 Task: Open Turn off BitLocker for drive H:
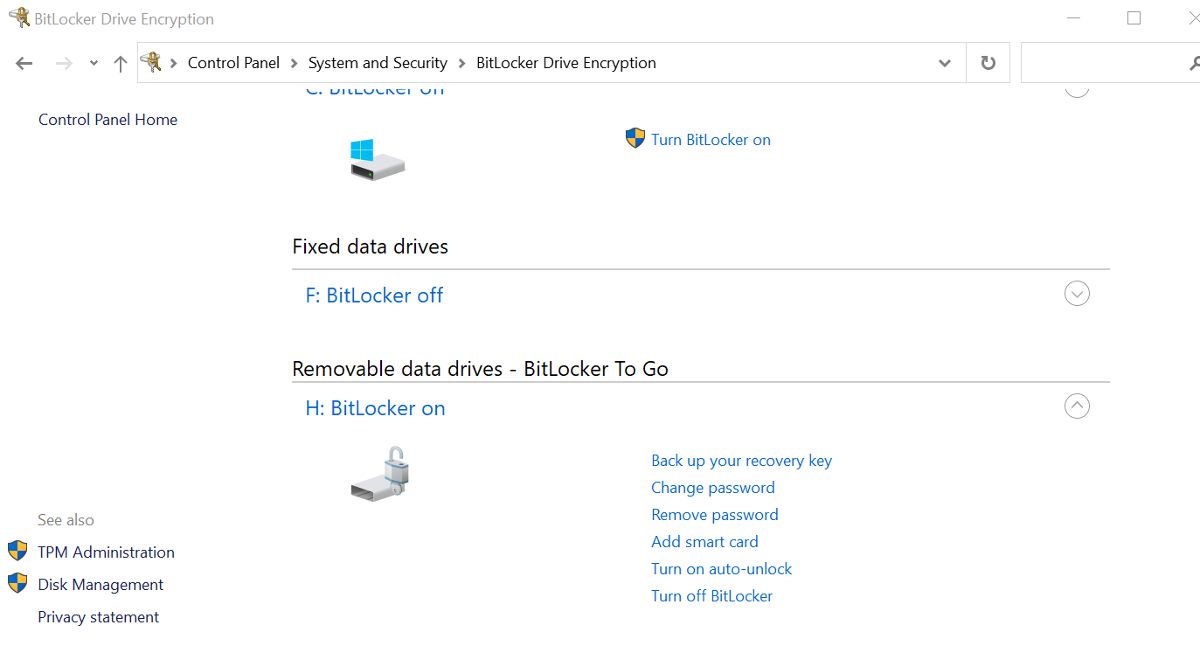point(712,595)
